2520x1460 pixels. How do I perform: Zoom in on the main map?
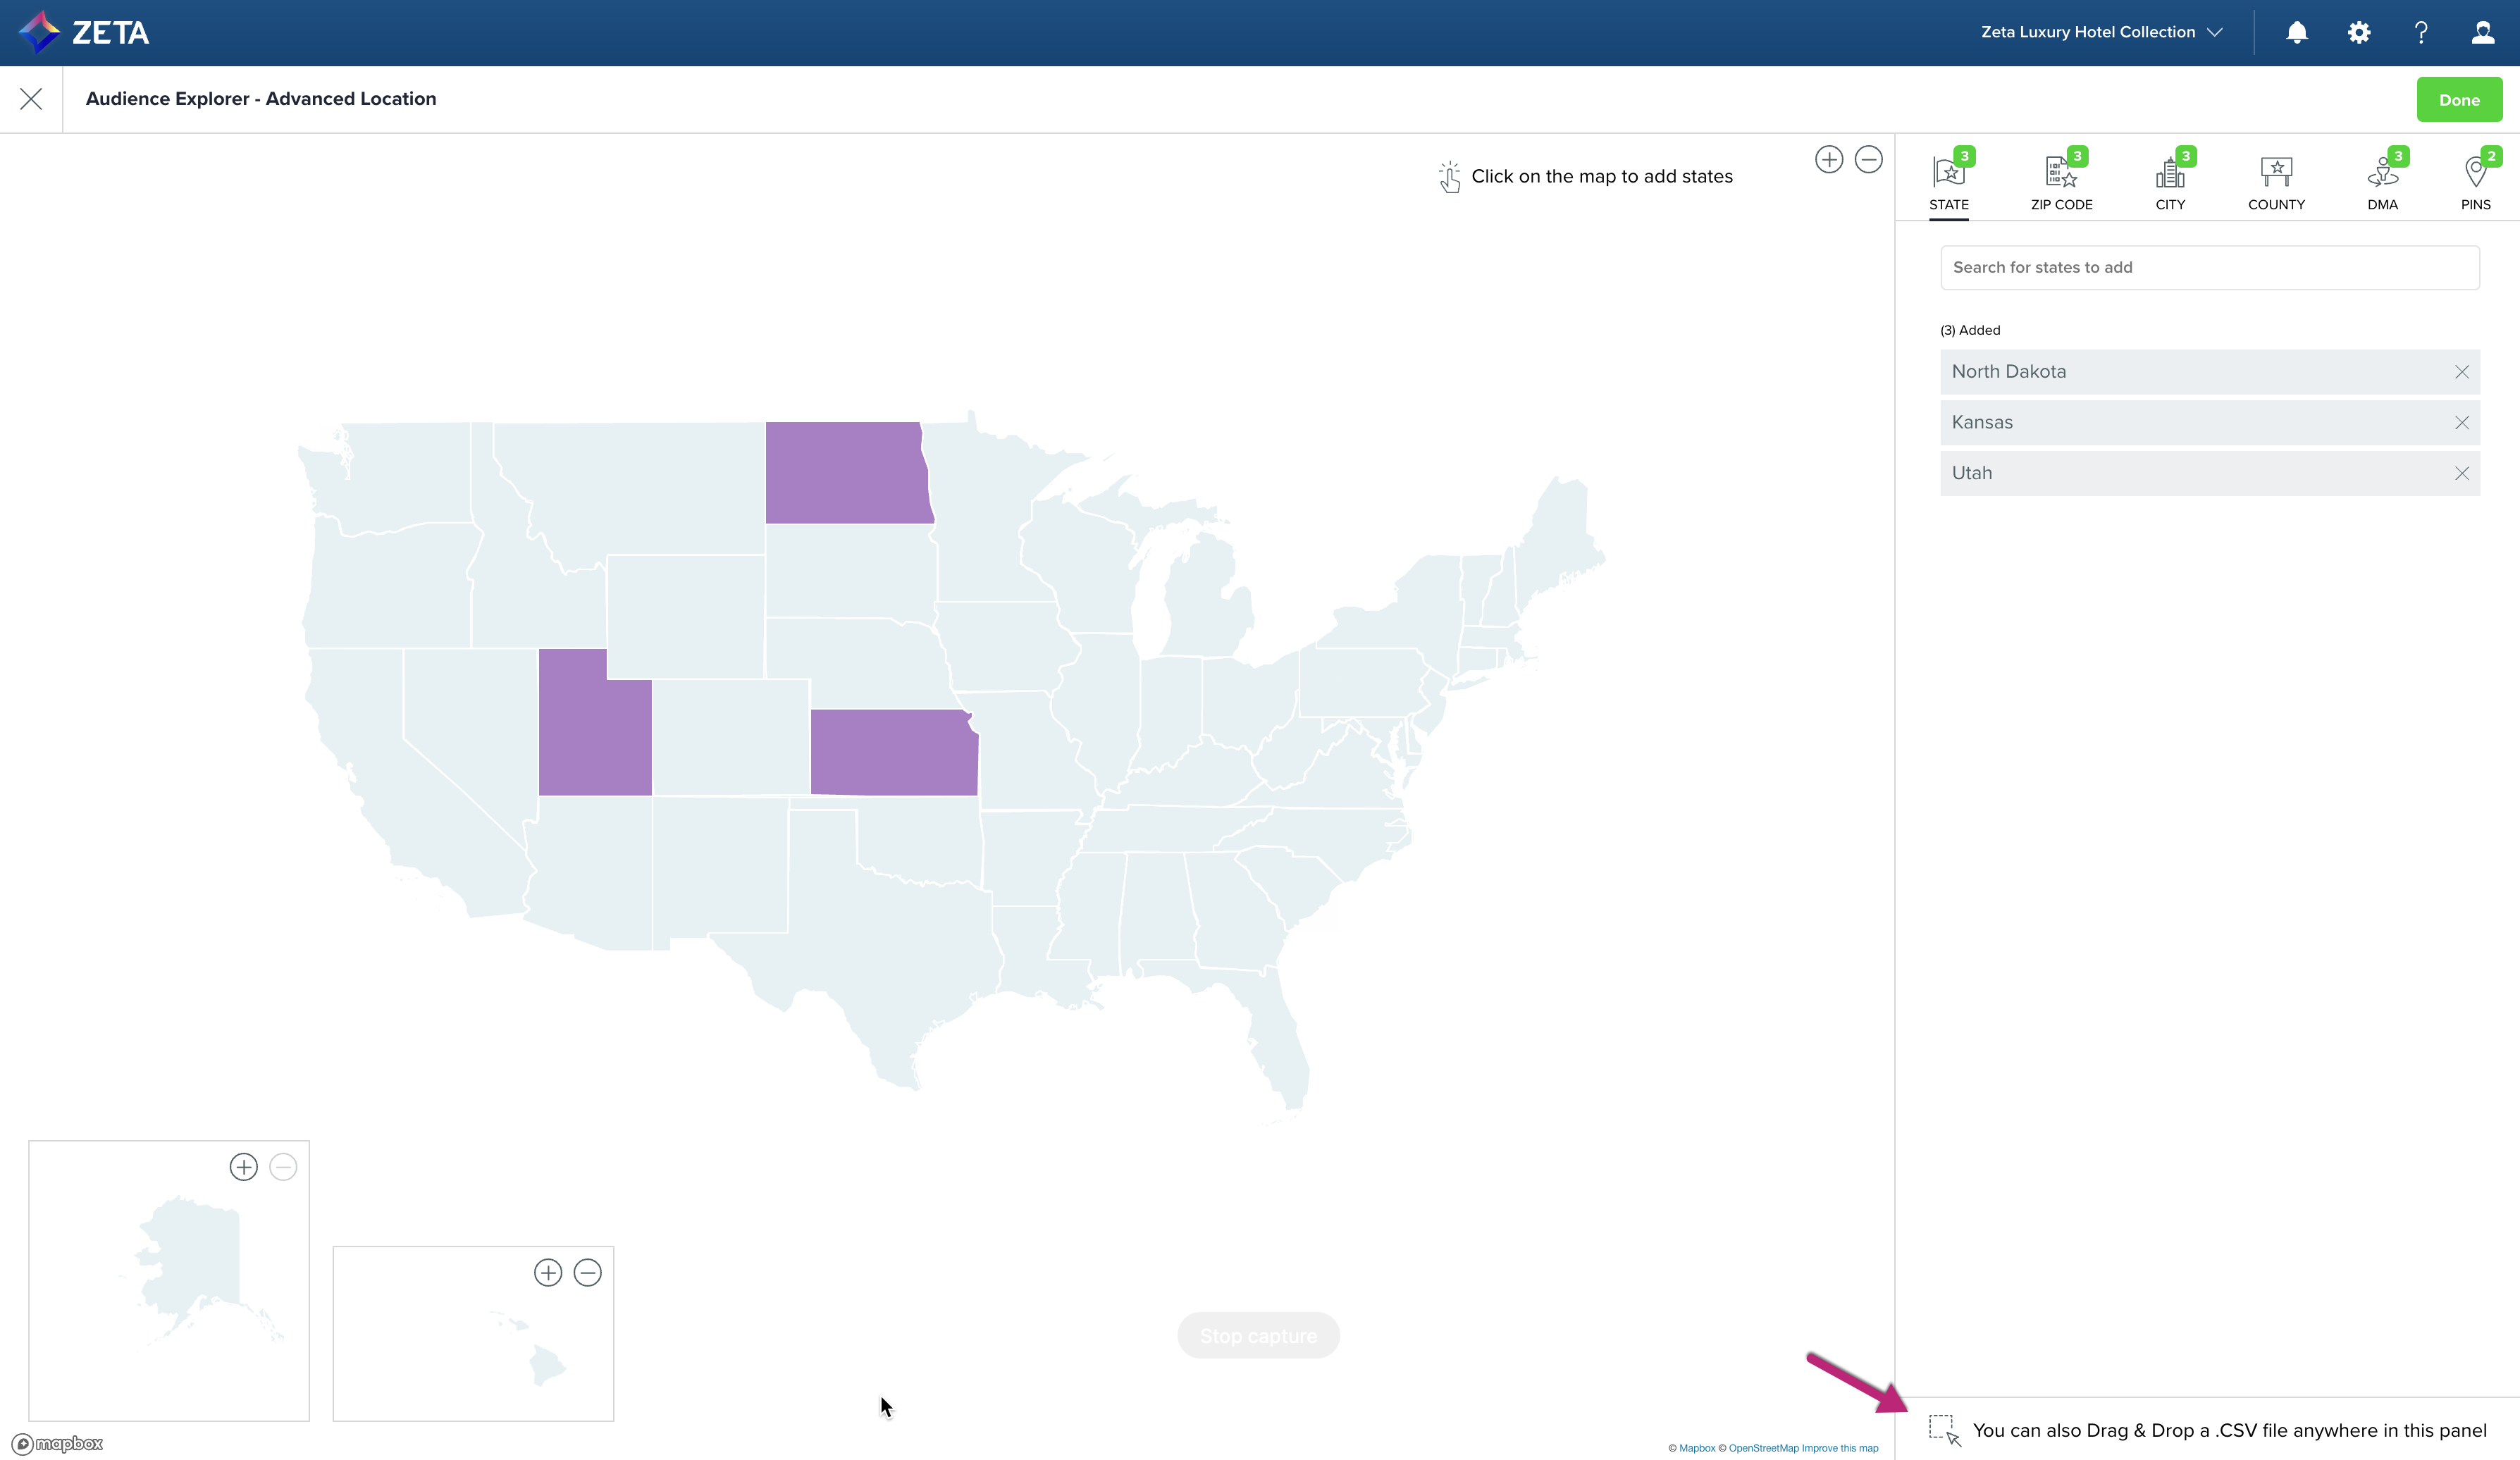click(x=1829, y=159)
